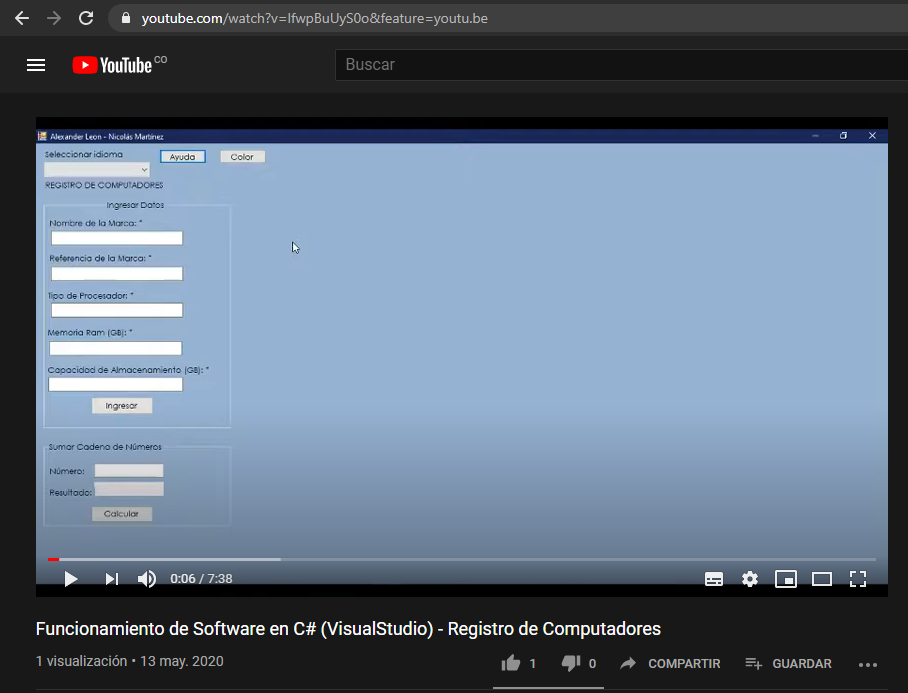Mute the video volume
The height and width of the screenshot is (693, 908).
point(146,578)
